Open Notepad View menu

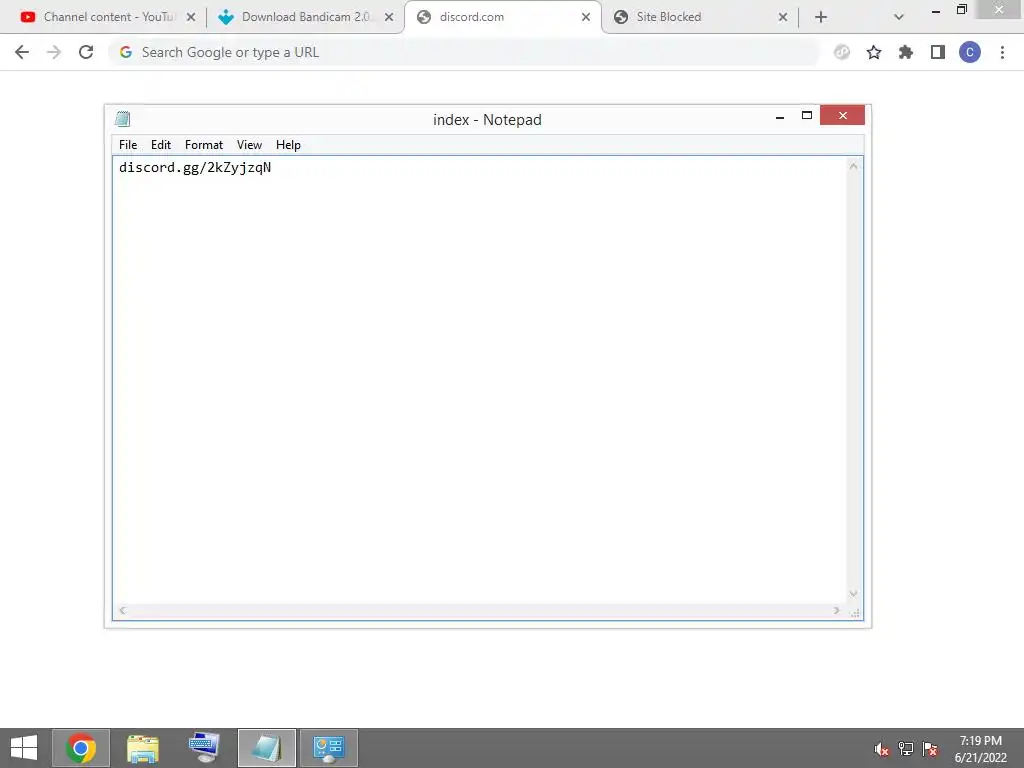tap(249, 145)
